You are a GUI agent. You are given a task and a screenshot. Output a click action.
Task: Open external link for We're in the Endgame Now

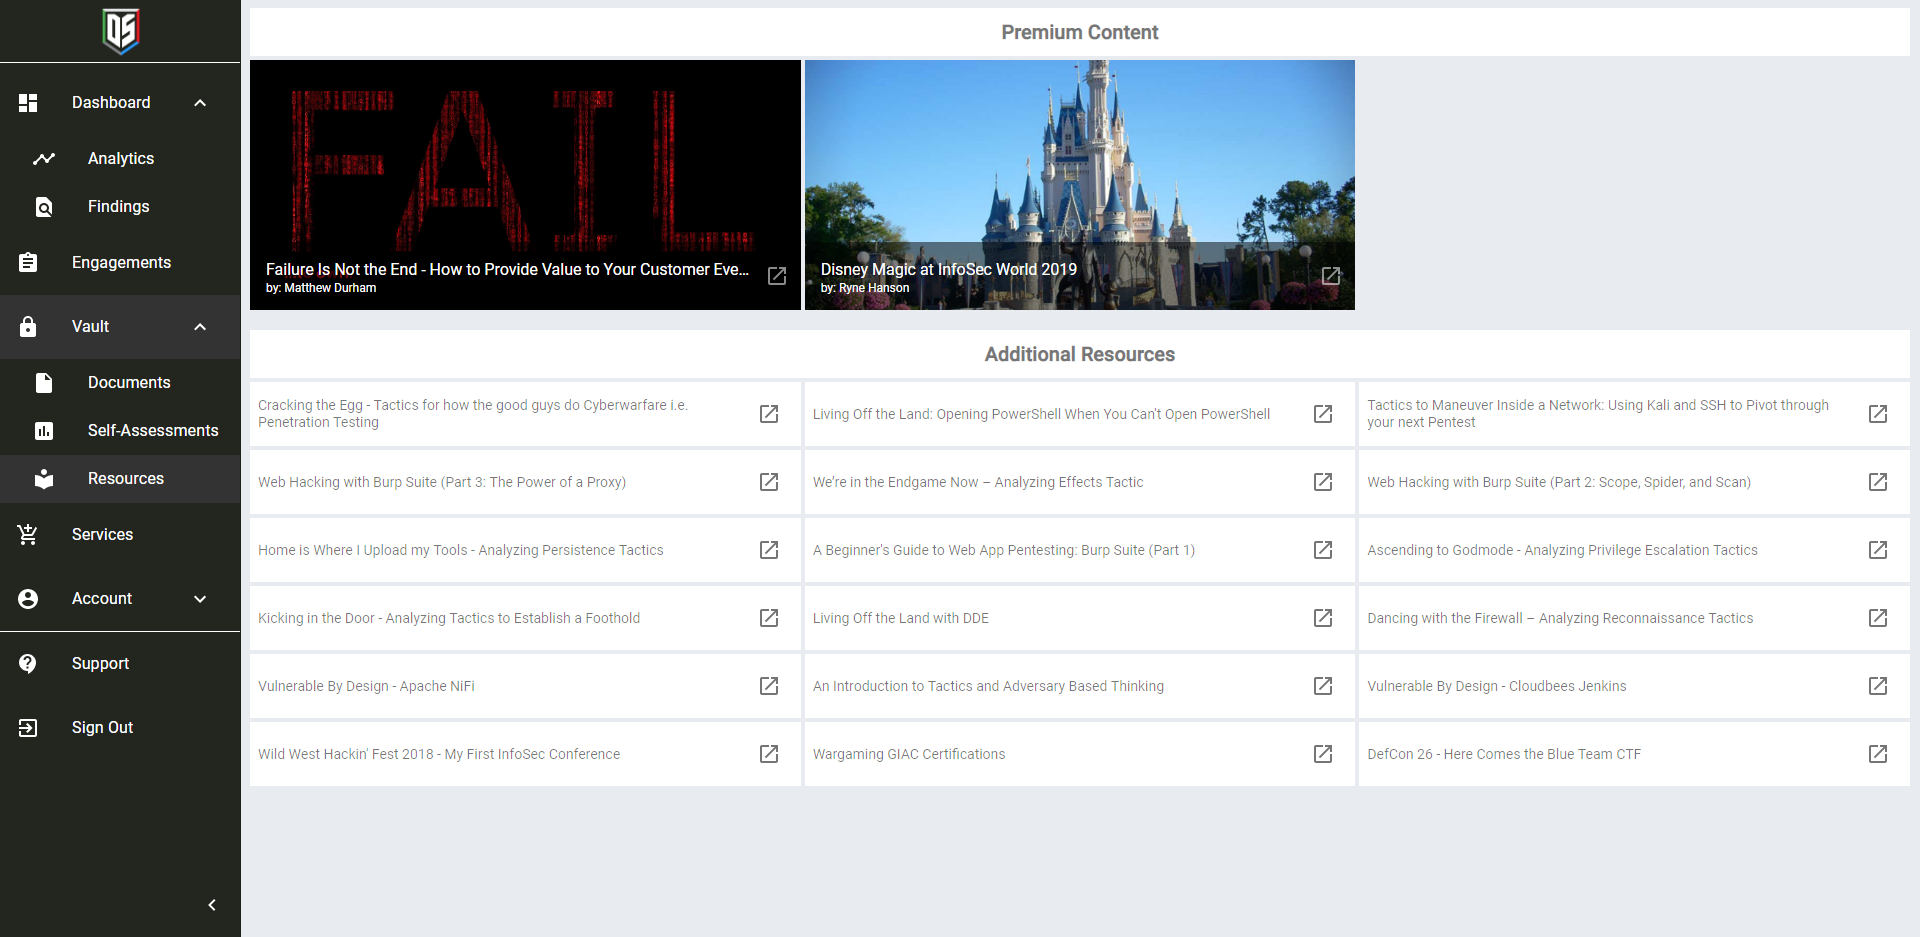[x=1323, y=482]
